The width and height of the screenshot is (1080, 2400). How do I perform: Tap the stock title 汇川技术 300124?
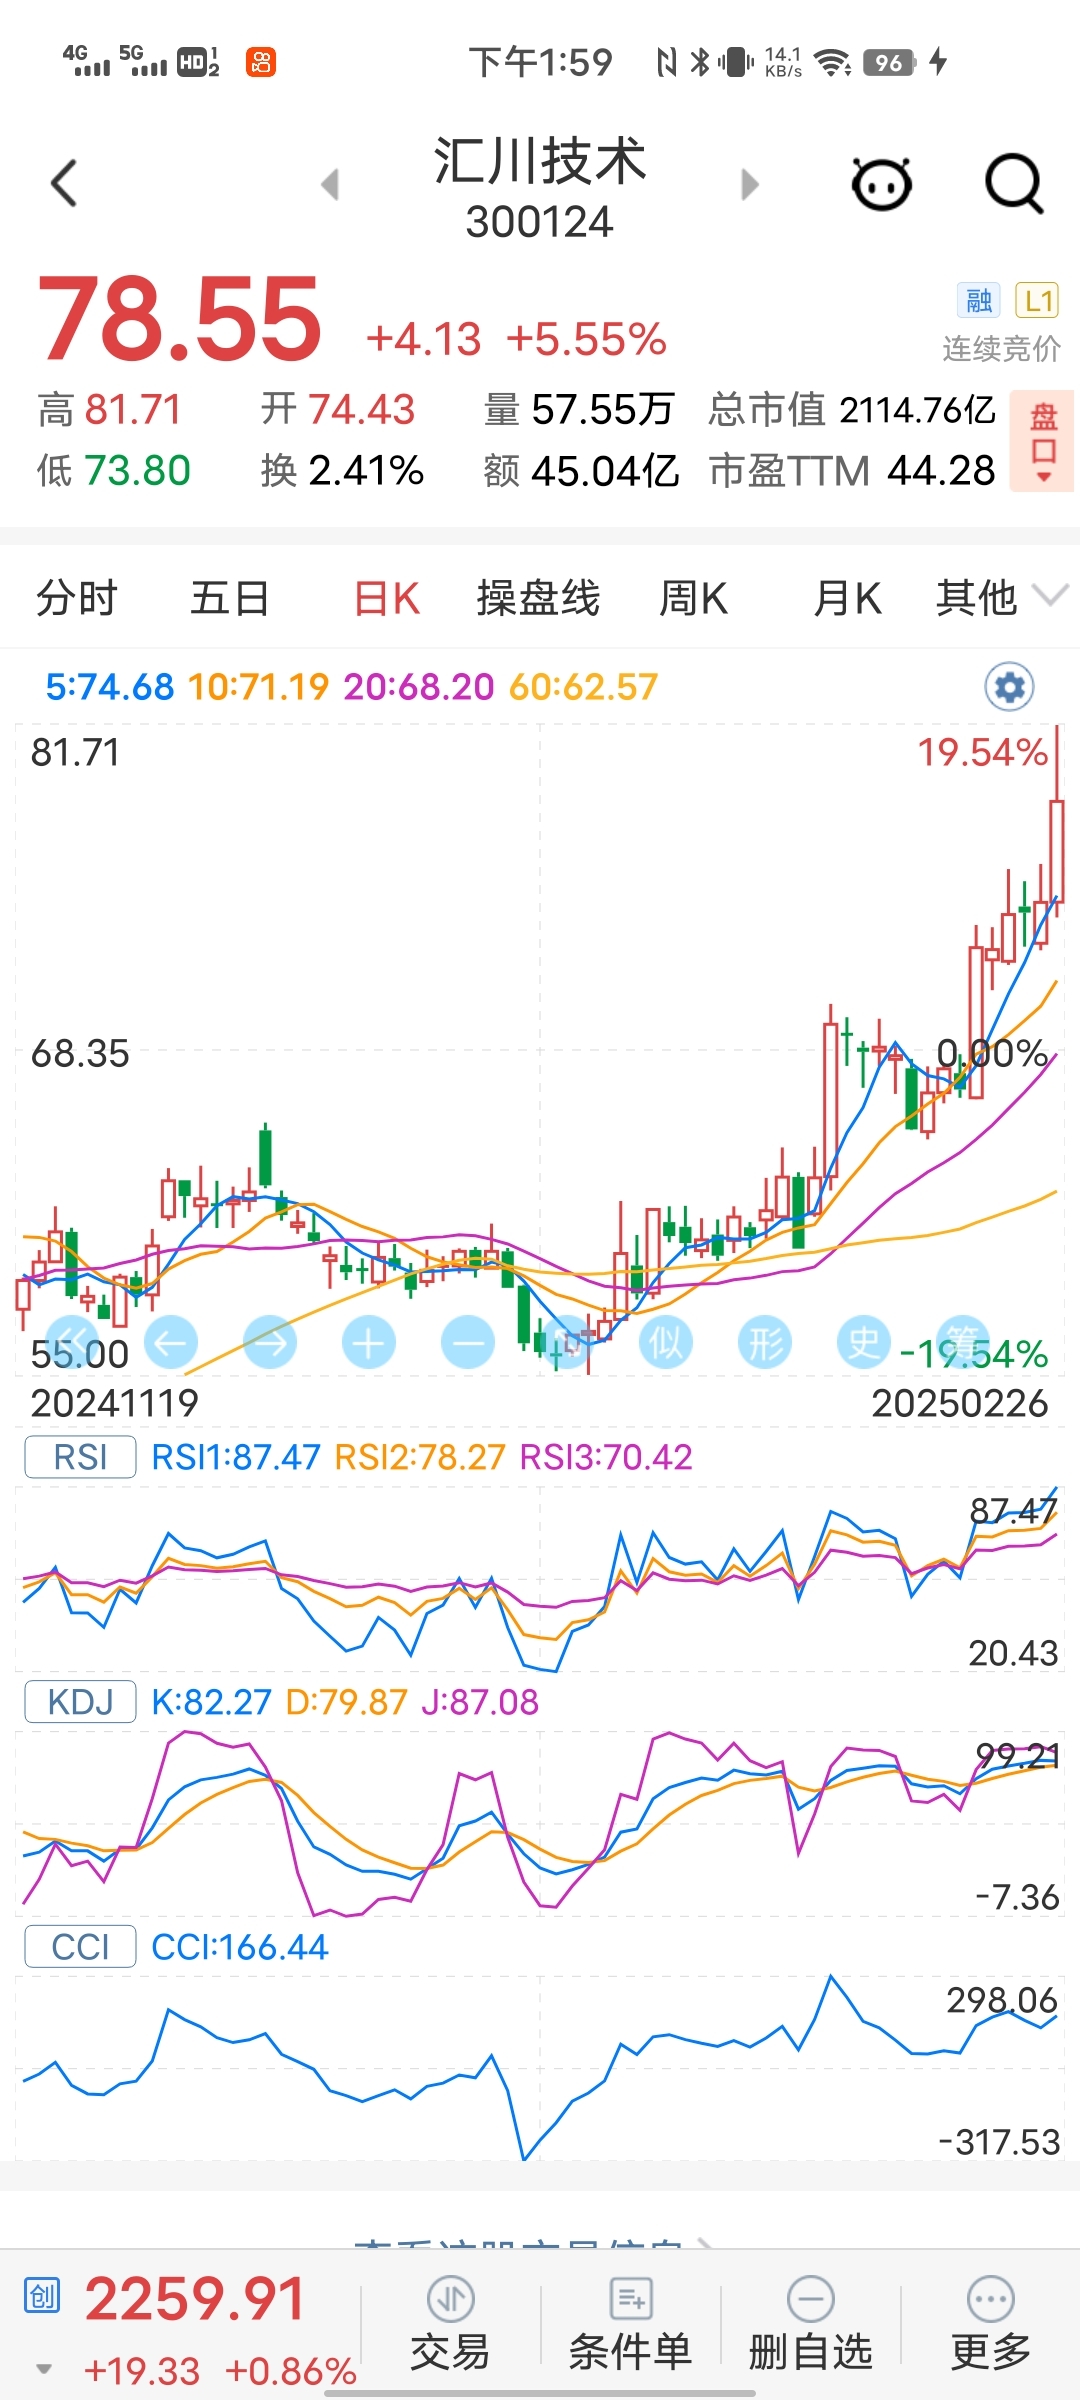click(x=540, y=188)
